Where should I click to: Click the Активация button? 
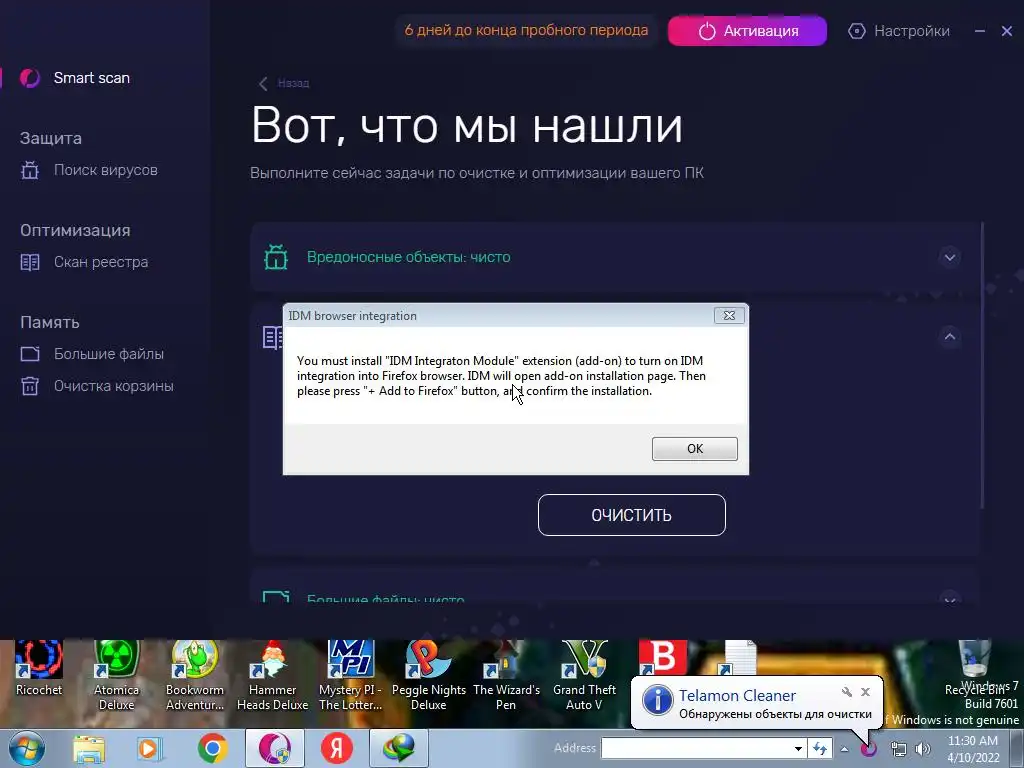click(x=747, y=31)
